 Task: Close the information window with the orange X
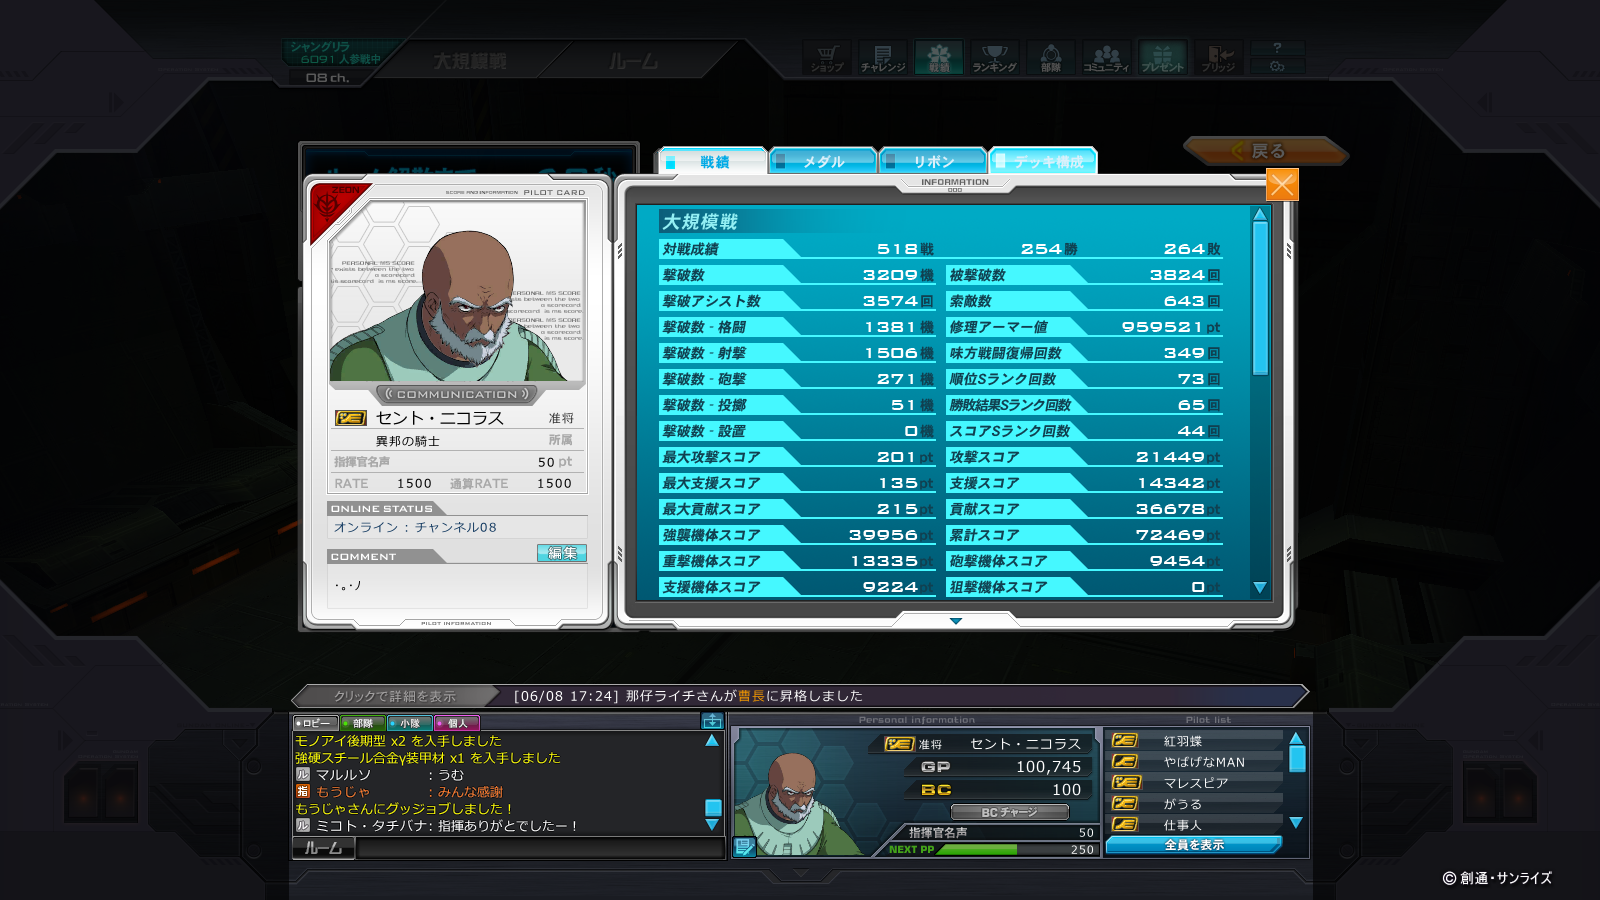(1282, 184)
